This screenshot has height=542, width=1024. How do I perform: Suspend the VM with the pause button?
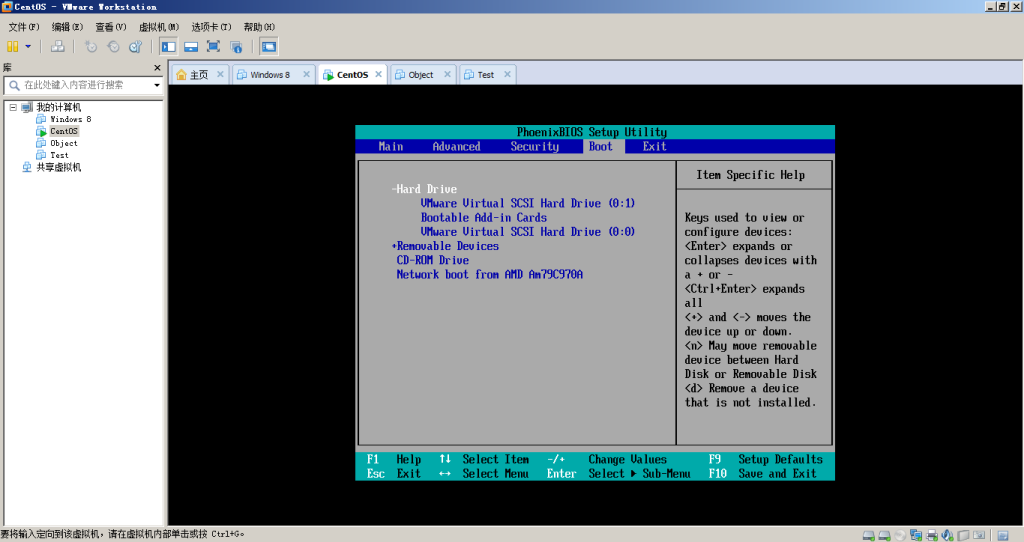12,46
